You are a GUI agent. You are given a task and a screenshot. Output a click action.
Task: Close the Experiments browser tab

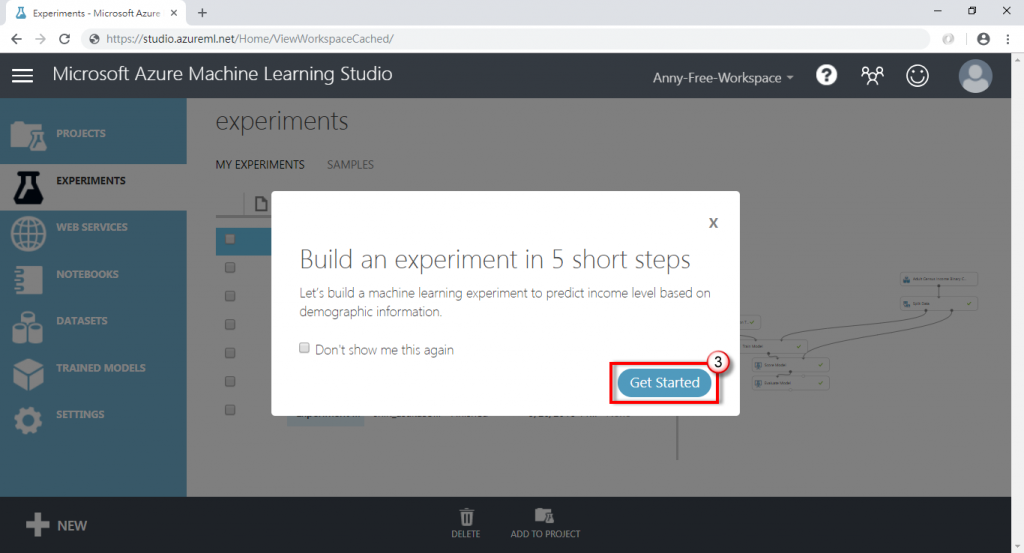click(174, 12)
